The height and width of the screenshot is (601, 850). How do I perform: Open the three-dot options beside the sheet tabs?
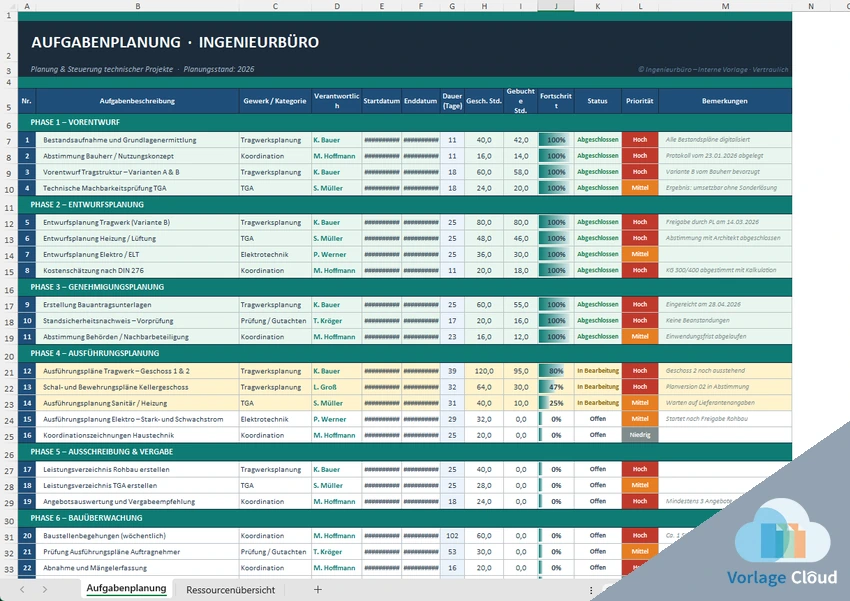[591, 590]
